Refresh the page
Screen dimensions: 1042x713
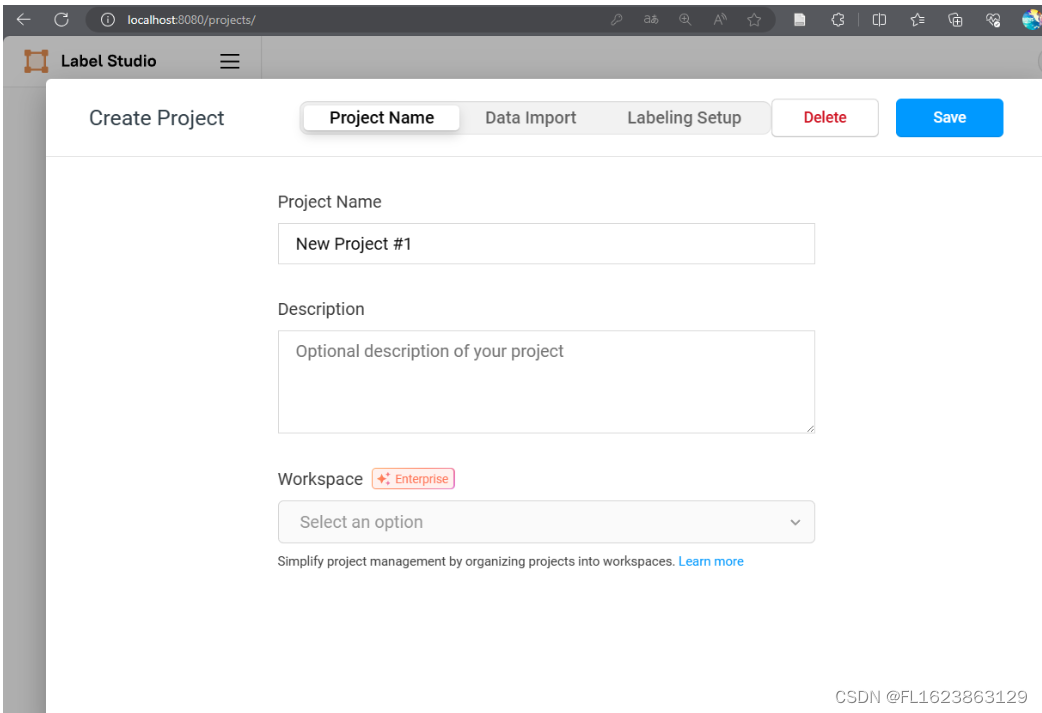pyautogui.click(x=61, y=19)
